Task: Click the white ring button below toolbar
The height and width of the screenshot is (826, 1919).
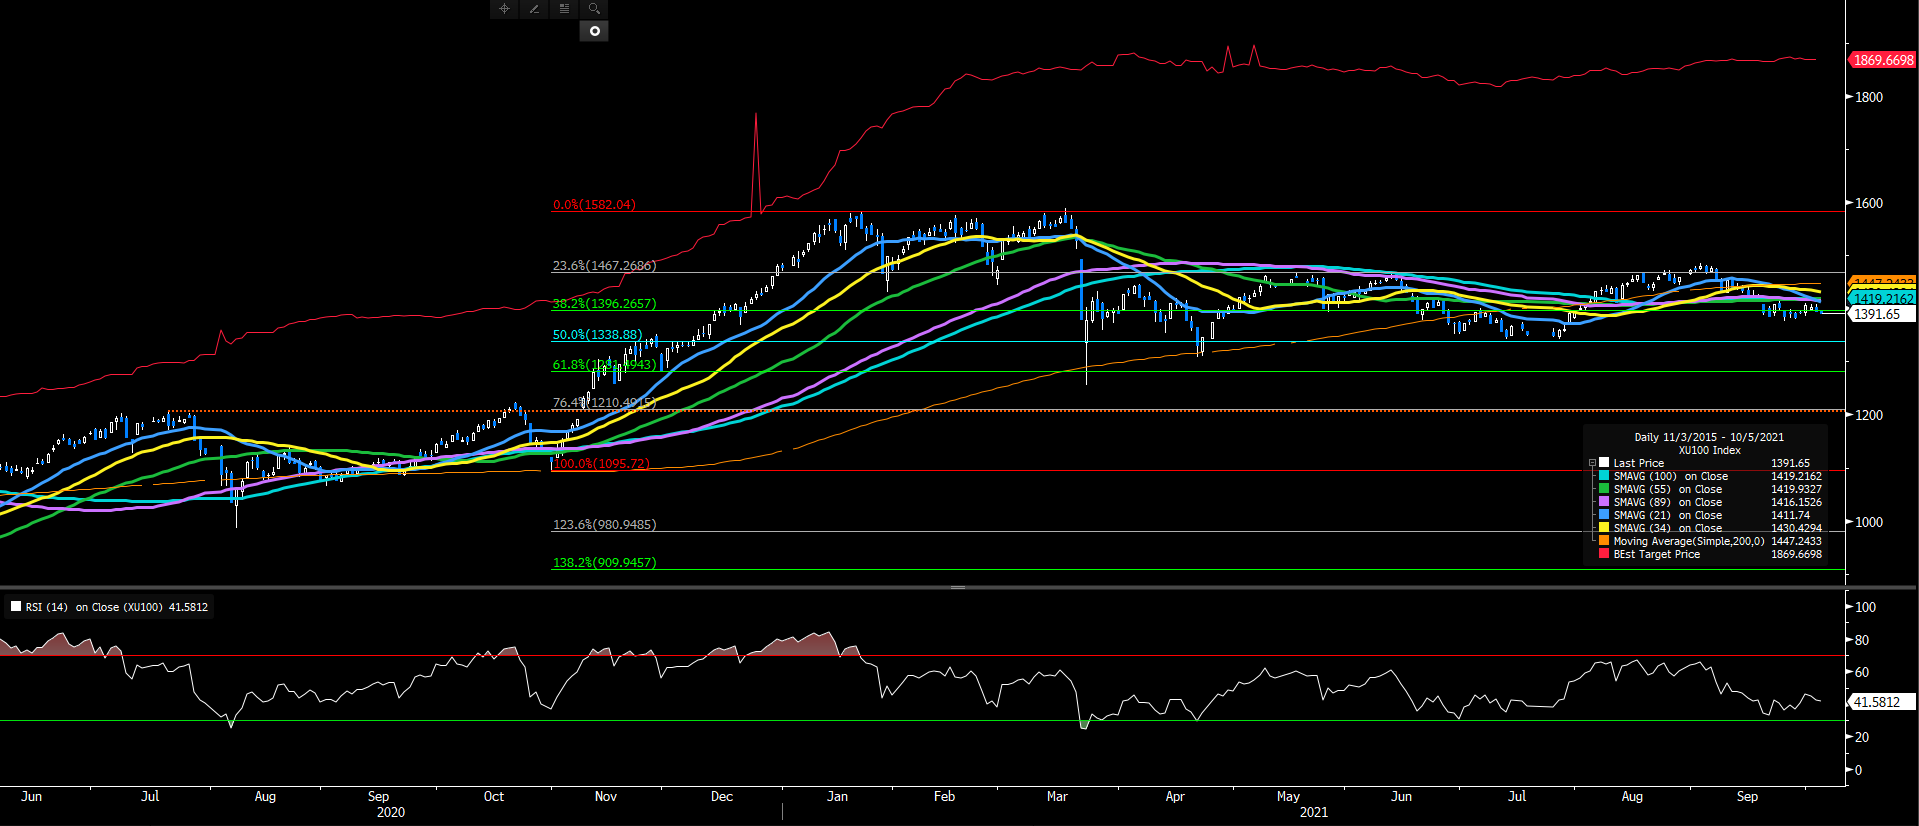Action: (594, 32)
